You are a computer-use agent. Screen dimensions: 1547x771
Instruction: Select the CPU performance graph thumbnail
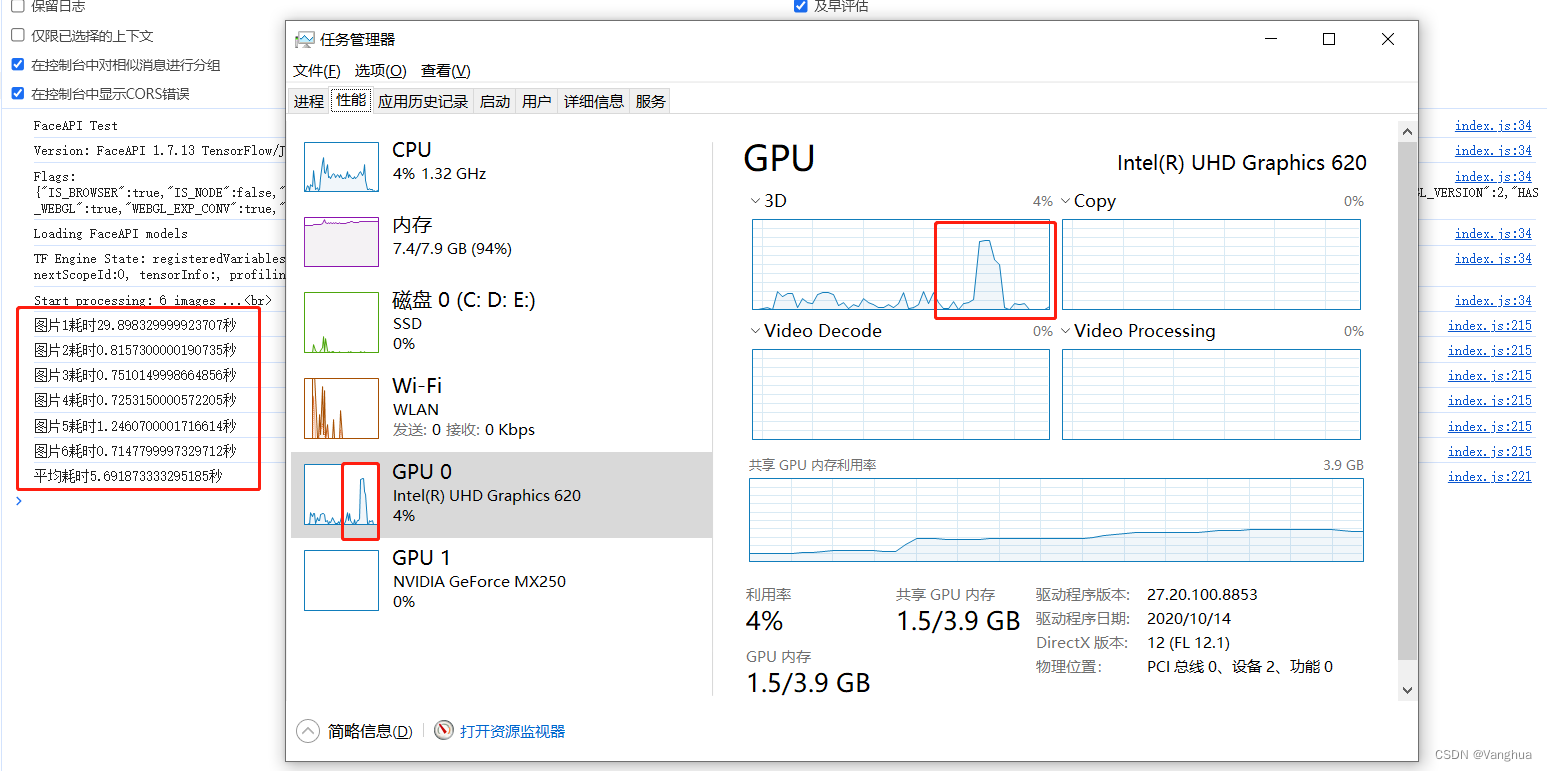pos(341,167)
